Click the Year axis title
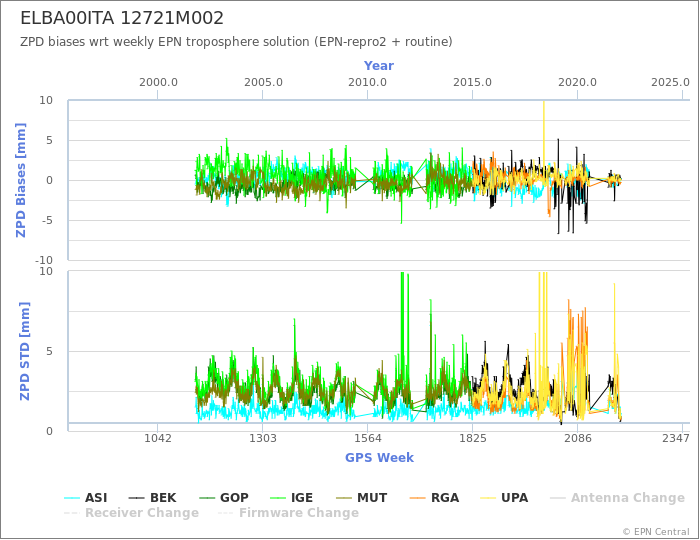Viewport: 700px width, 540px height. (379, 66)
